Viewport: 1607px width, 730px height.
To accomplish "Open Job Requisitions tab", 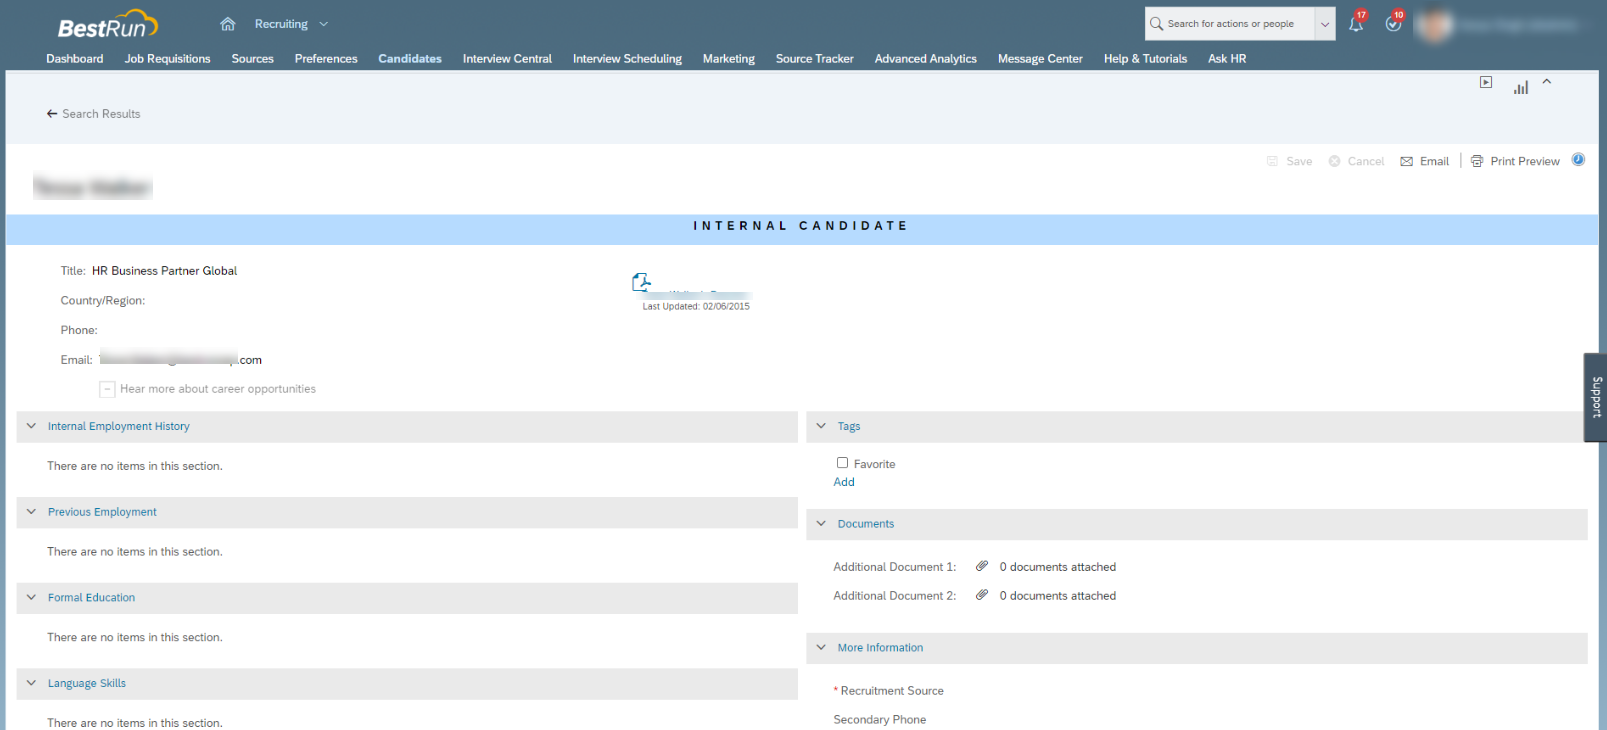I will point(167,59).
